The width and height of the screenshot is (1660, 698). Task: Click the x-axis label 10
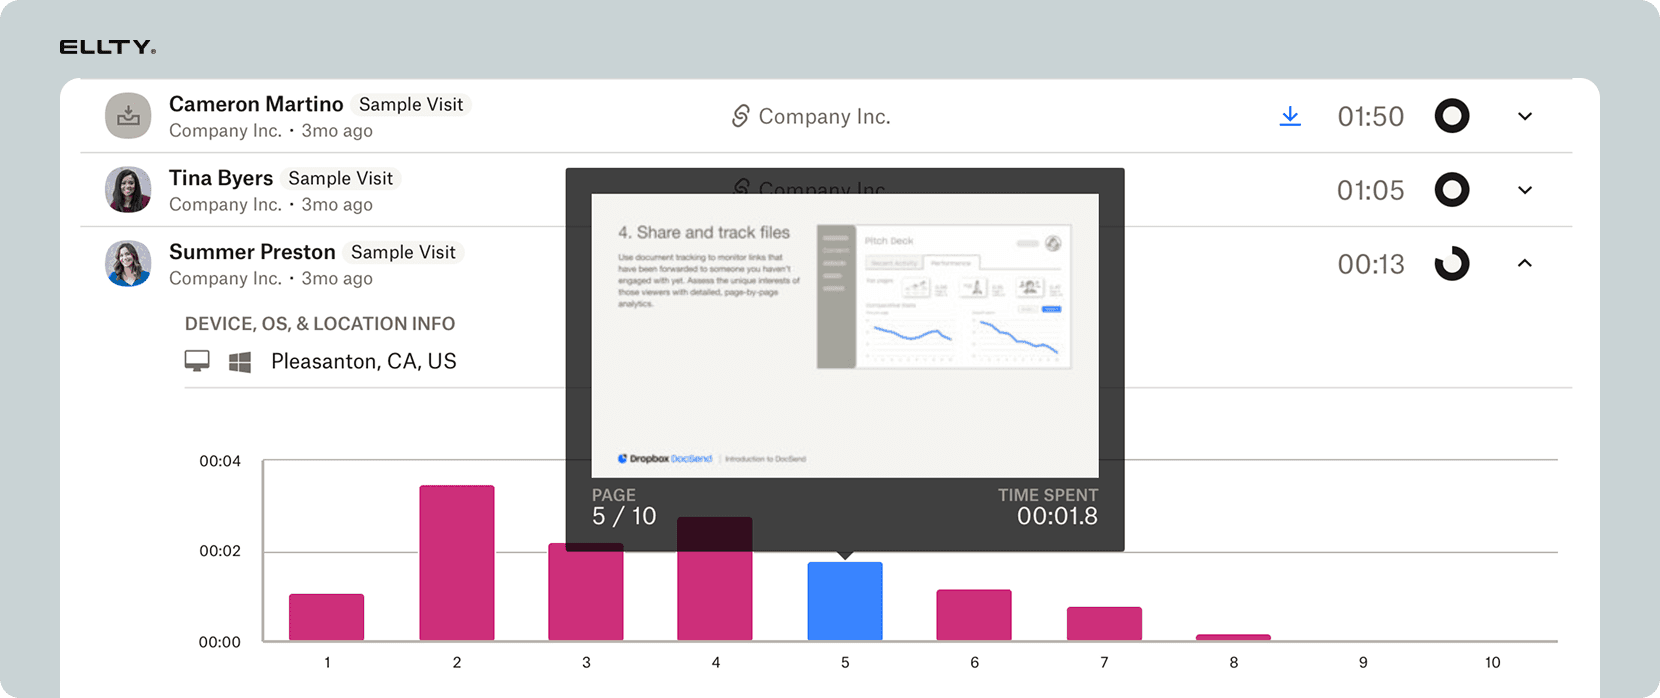click(1492, 662)
